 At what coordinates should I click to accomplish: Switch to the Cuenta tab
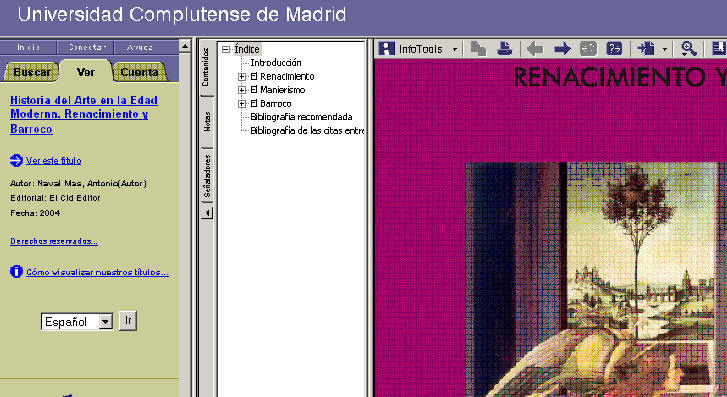click(139, 72)
